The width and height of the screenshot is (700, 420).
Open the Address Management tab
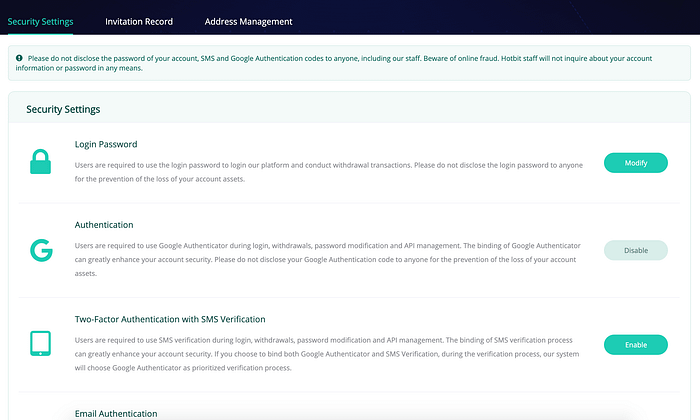click(248, 21)
